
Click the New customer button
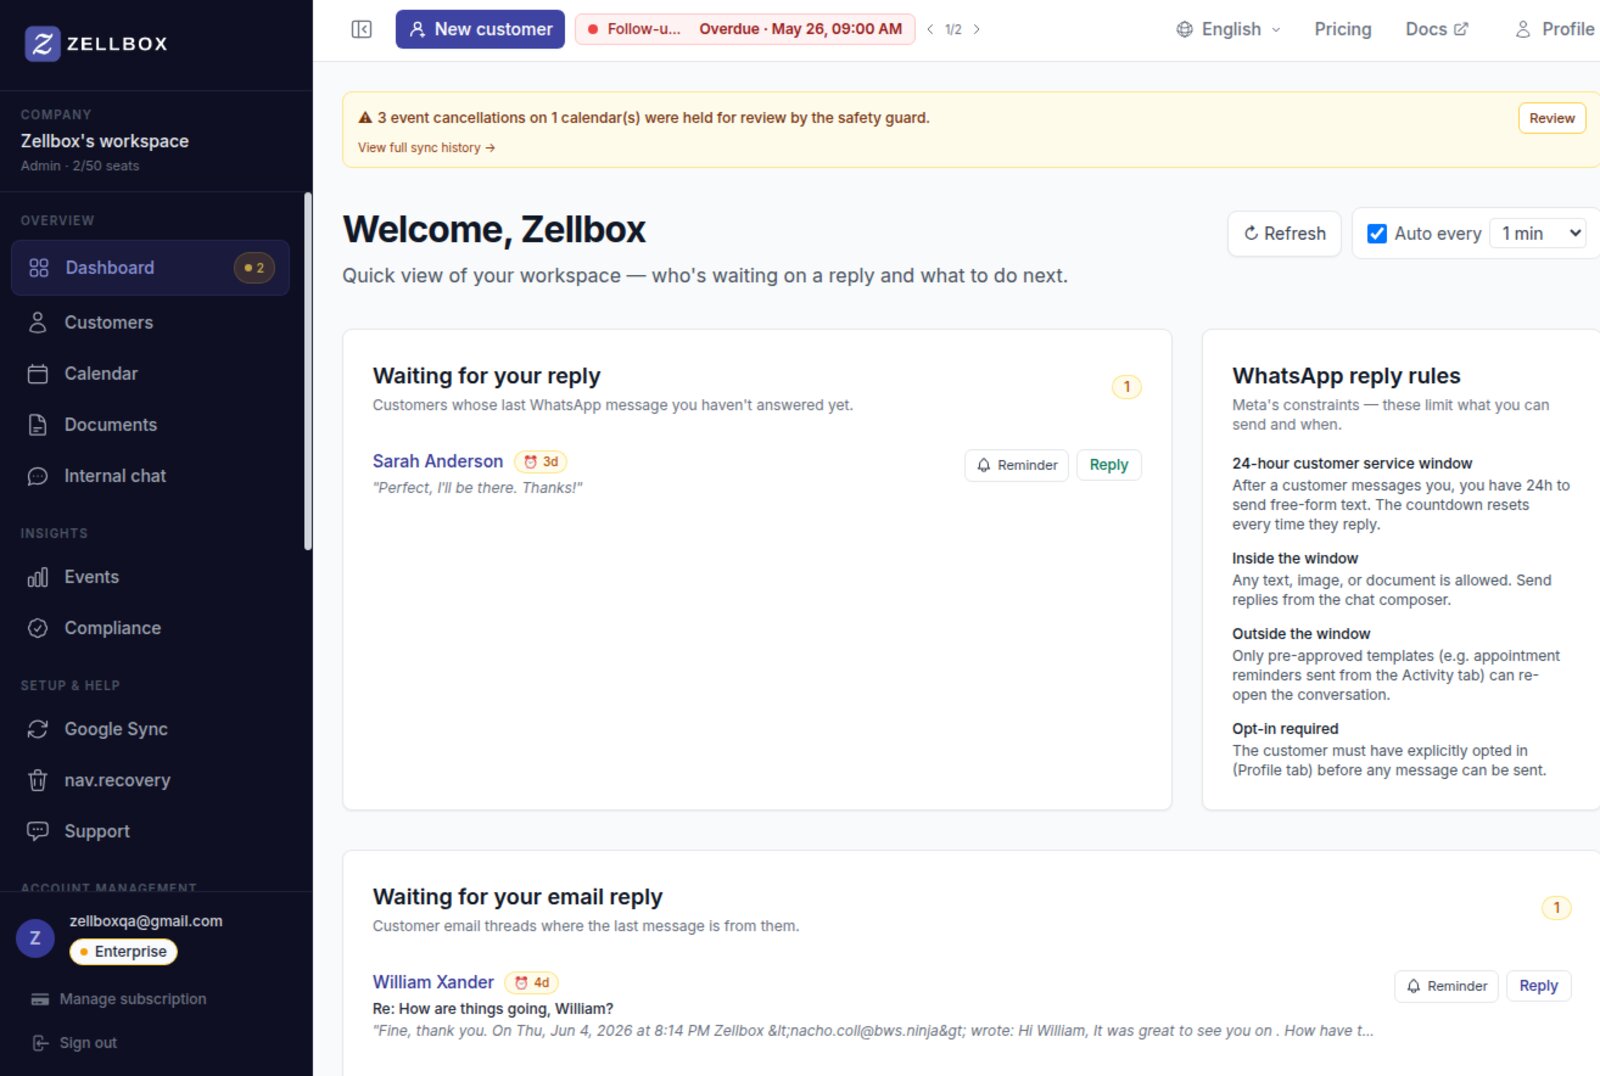[x=480, y=29]
